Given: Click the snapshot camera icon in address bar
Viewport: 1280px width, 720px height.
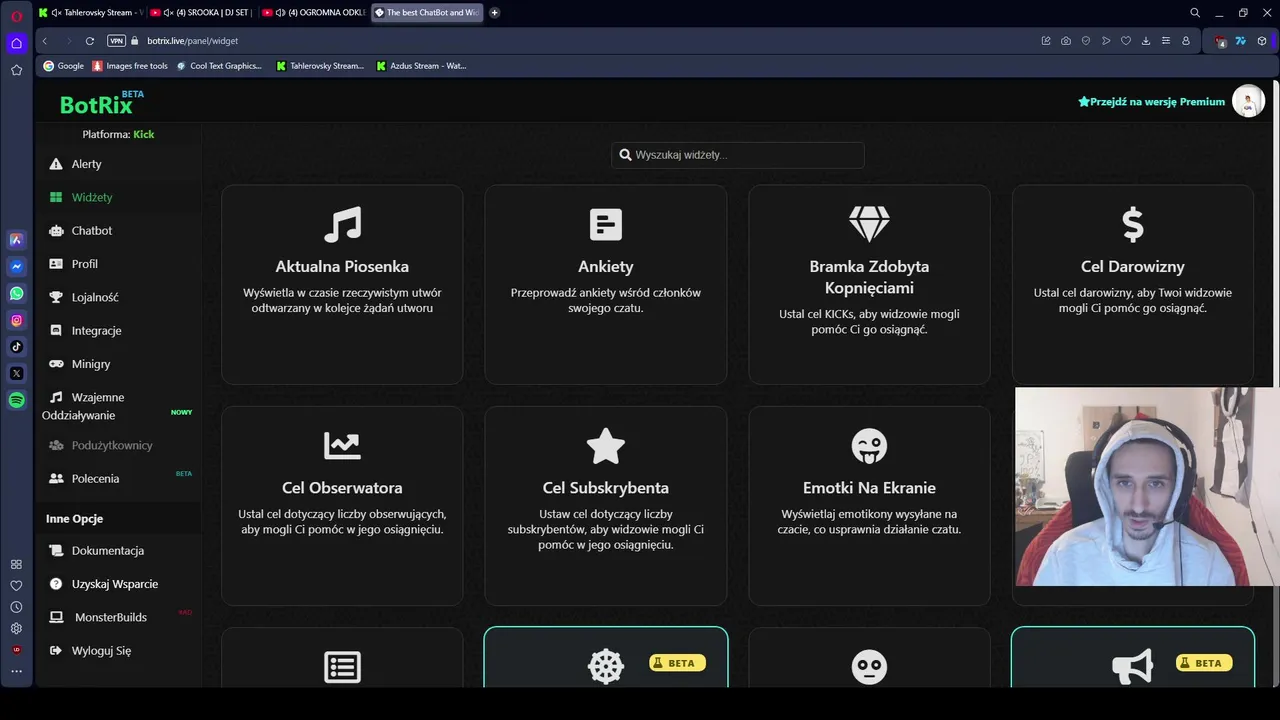Looking at the screenshot, I should 1066,41.
